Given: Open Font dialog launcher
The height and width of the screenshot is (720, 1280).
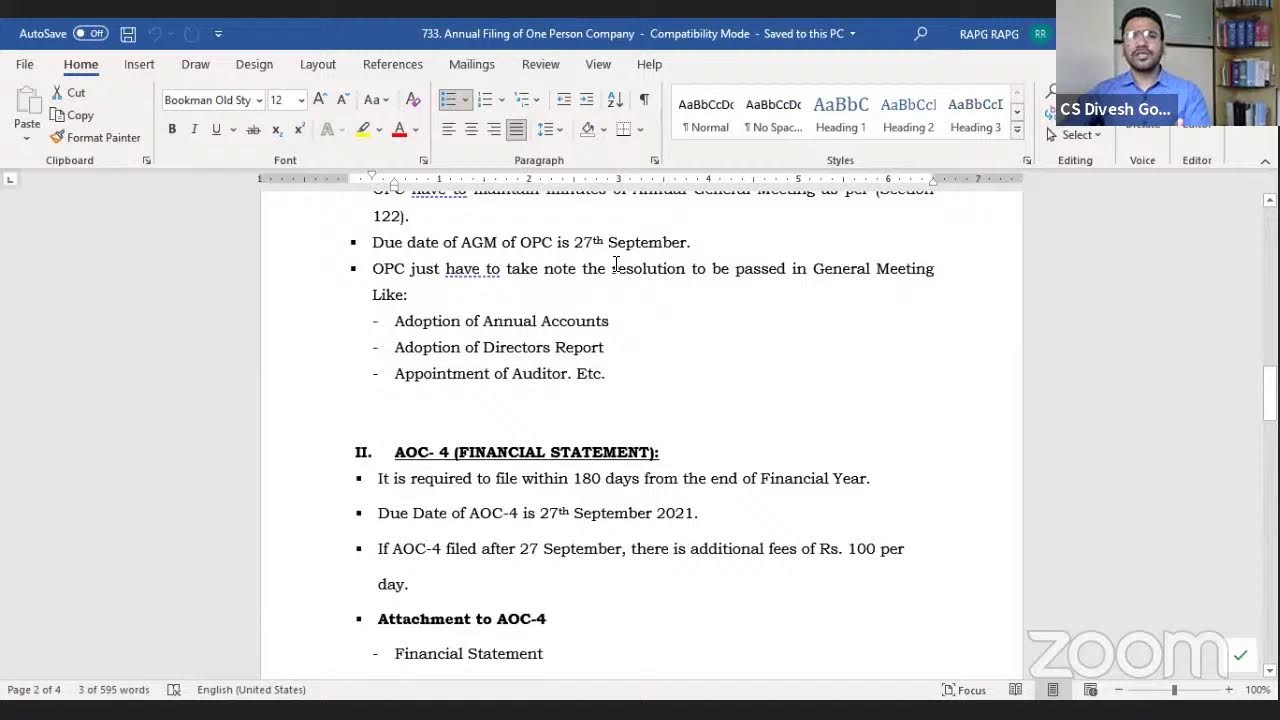Looking at the screenshot, I should (424, 160).
